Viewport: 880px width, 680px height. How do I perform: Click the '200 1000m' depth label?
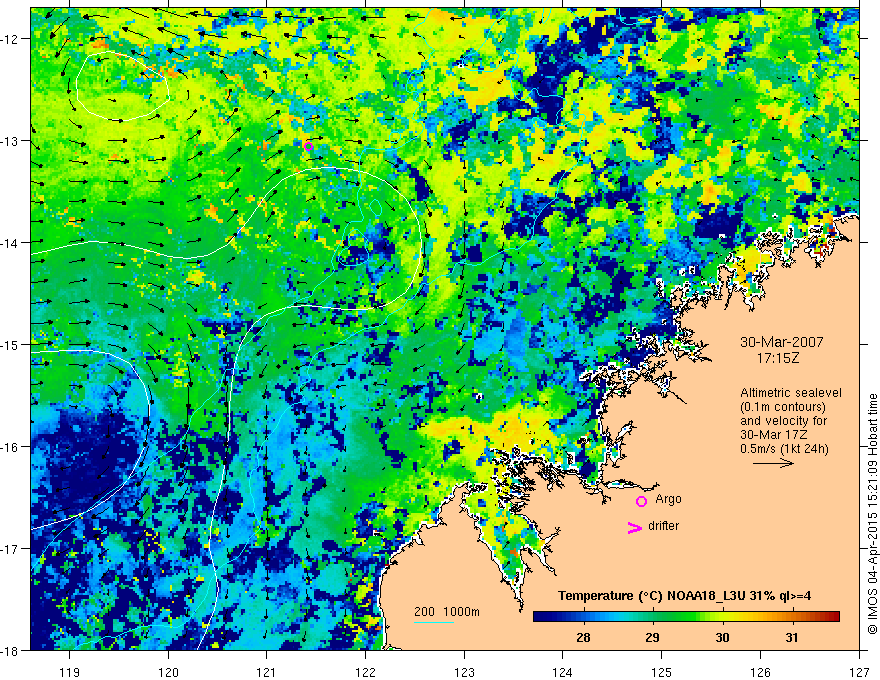(447, 612)
